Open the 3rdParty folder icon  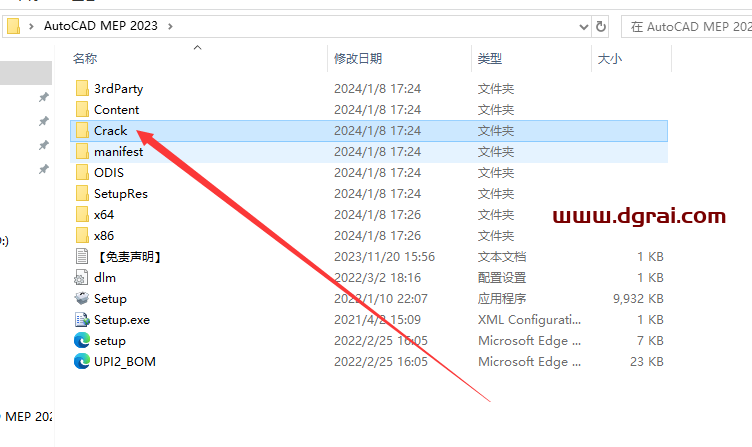pos(82,89)
